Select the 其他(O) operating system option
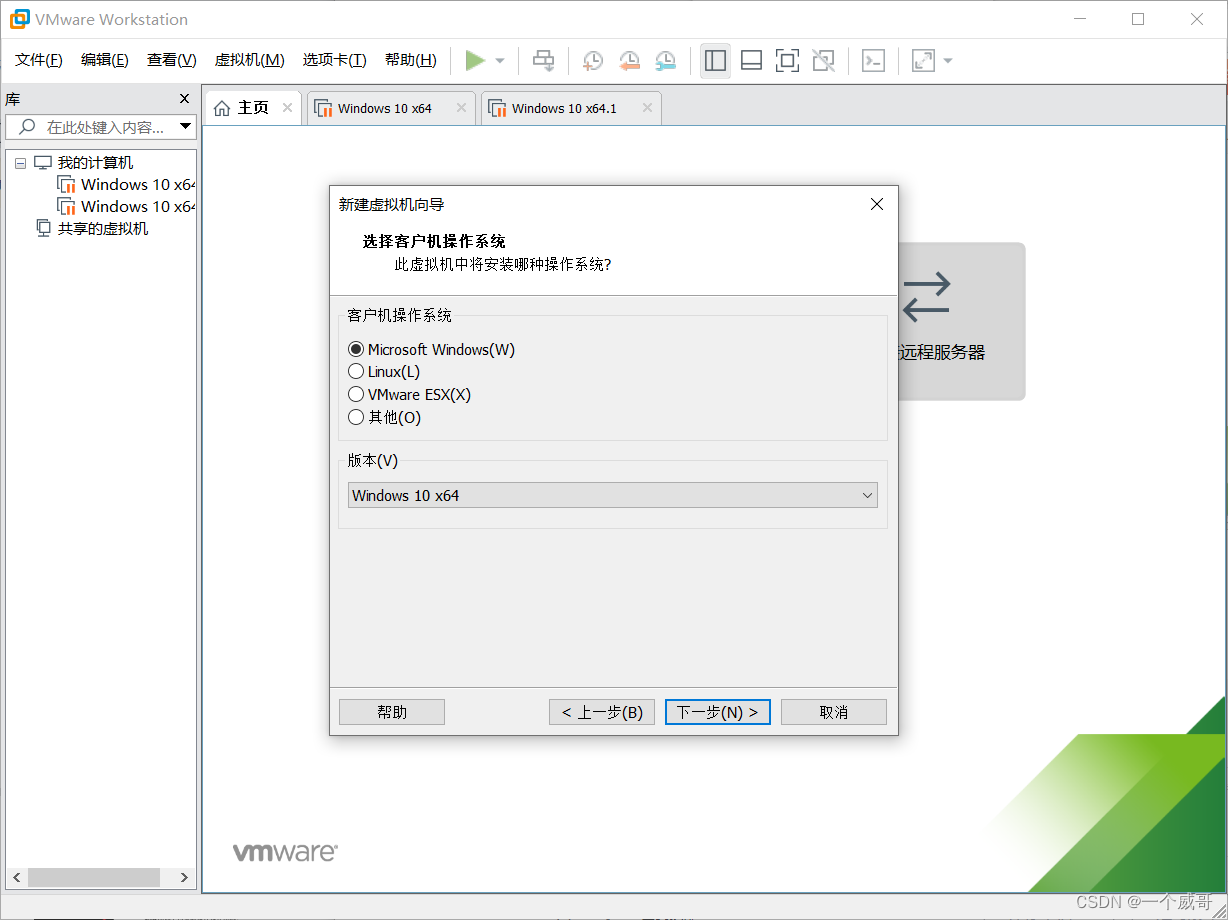1228x920 pixels. click(356, 417)
